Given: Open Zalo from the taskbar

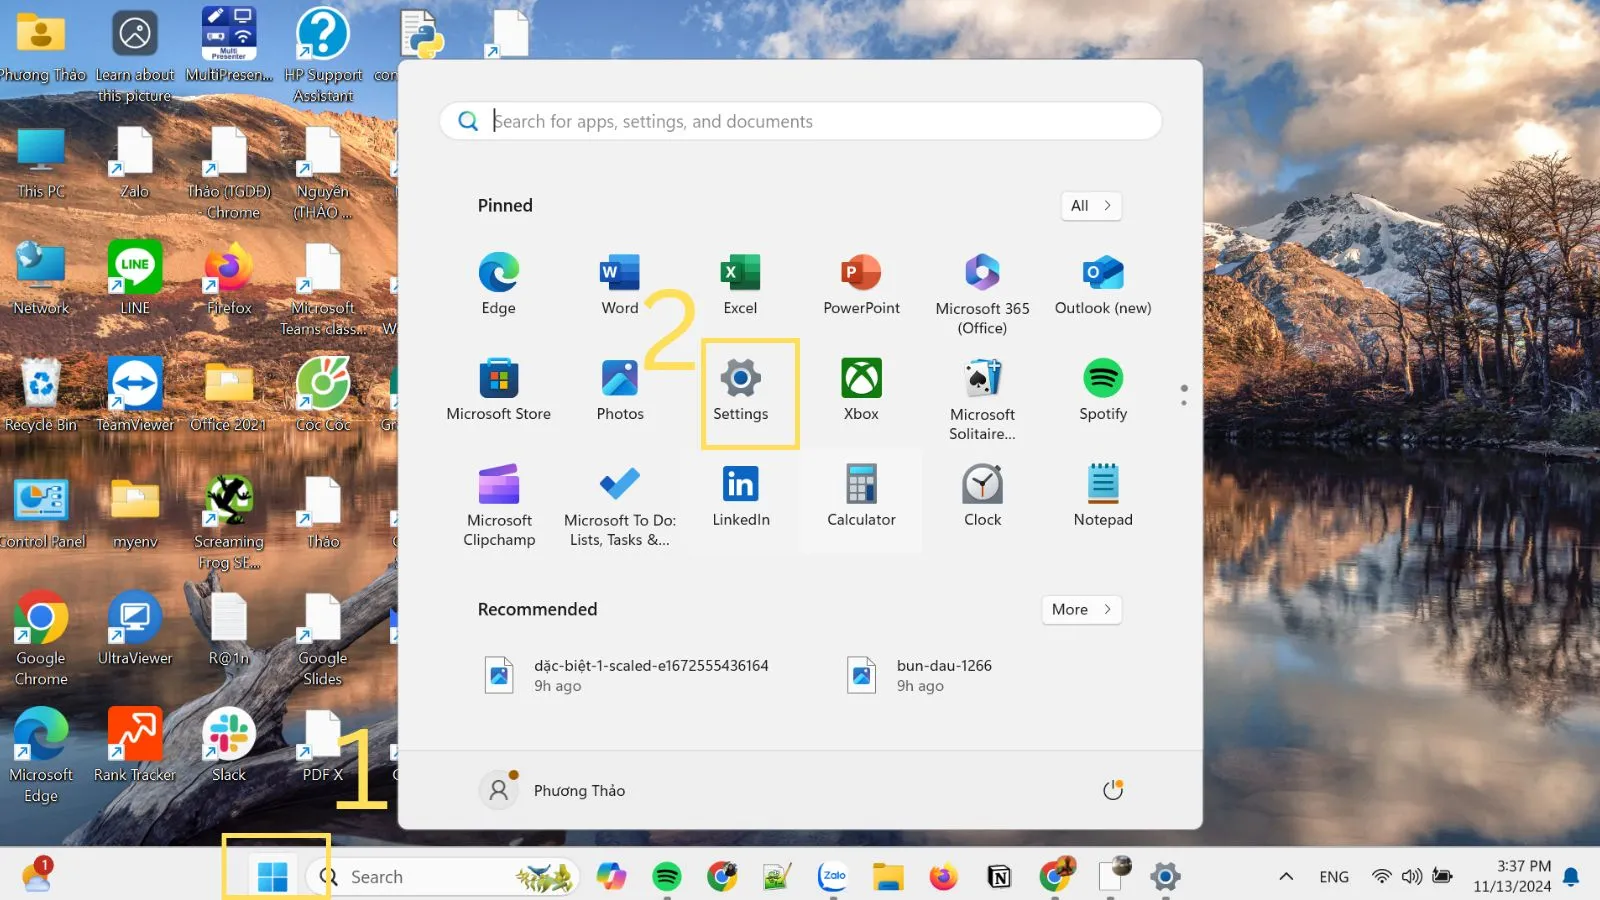Looking at the screenshot, I should click(833, 876).
